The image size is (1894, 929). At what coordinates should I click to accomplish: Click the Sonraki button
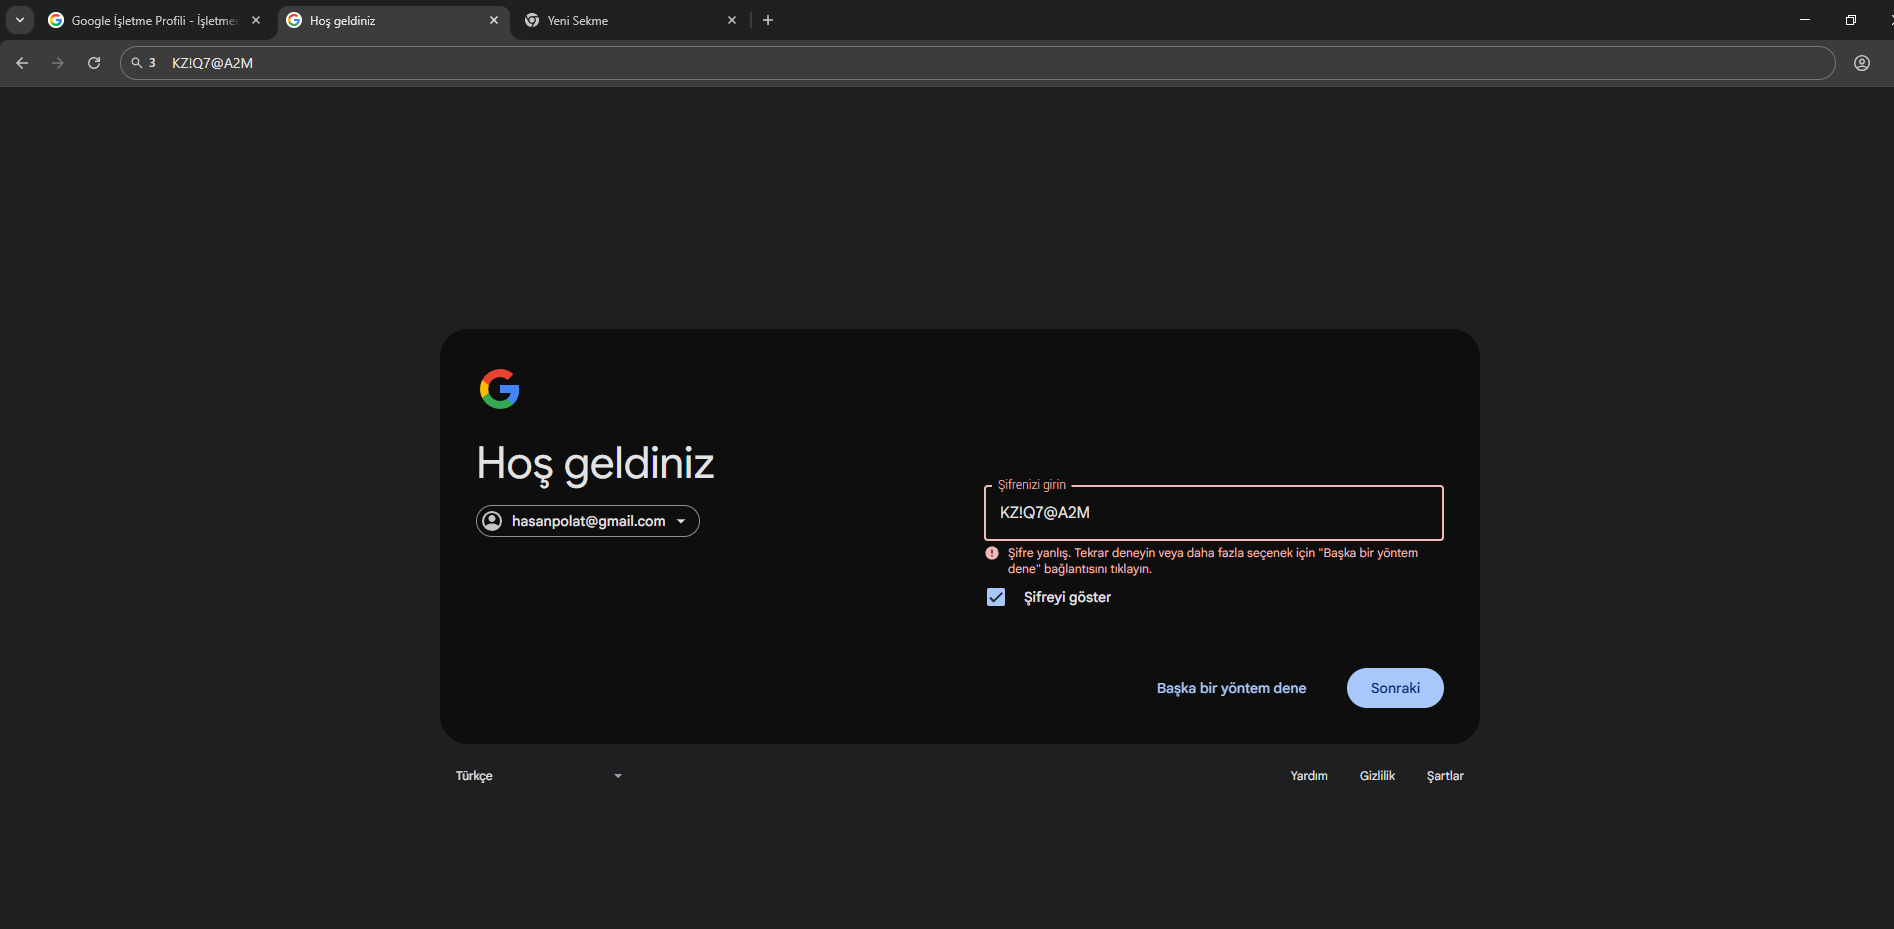tap(1395, 688)
